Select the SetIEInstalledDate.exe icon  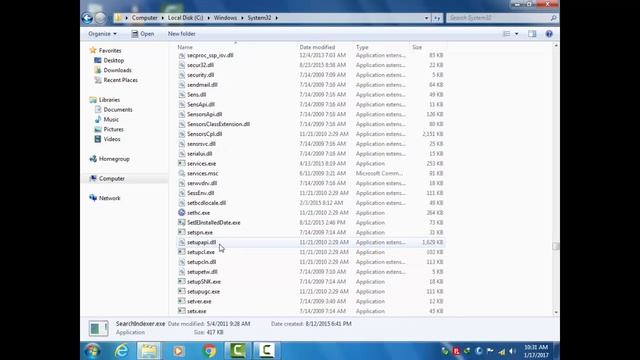pyautogui.click(x=182, y=222)
